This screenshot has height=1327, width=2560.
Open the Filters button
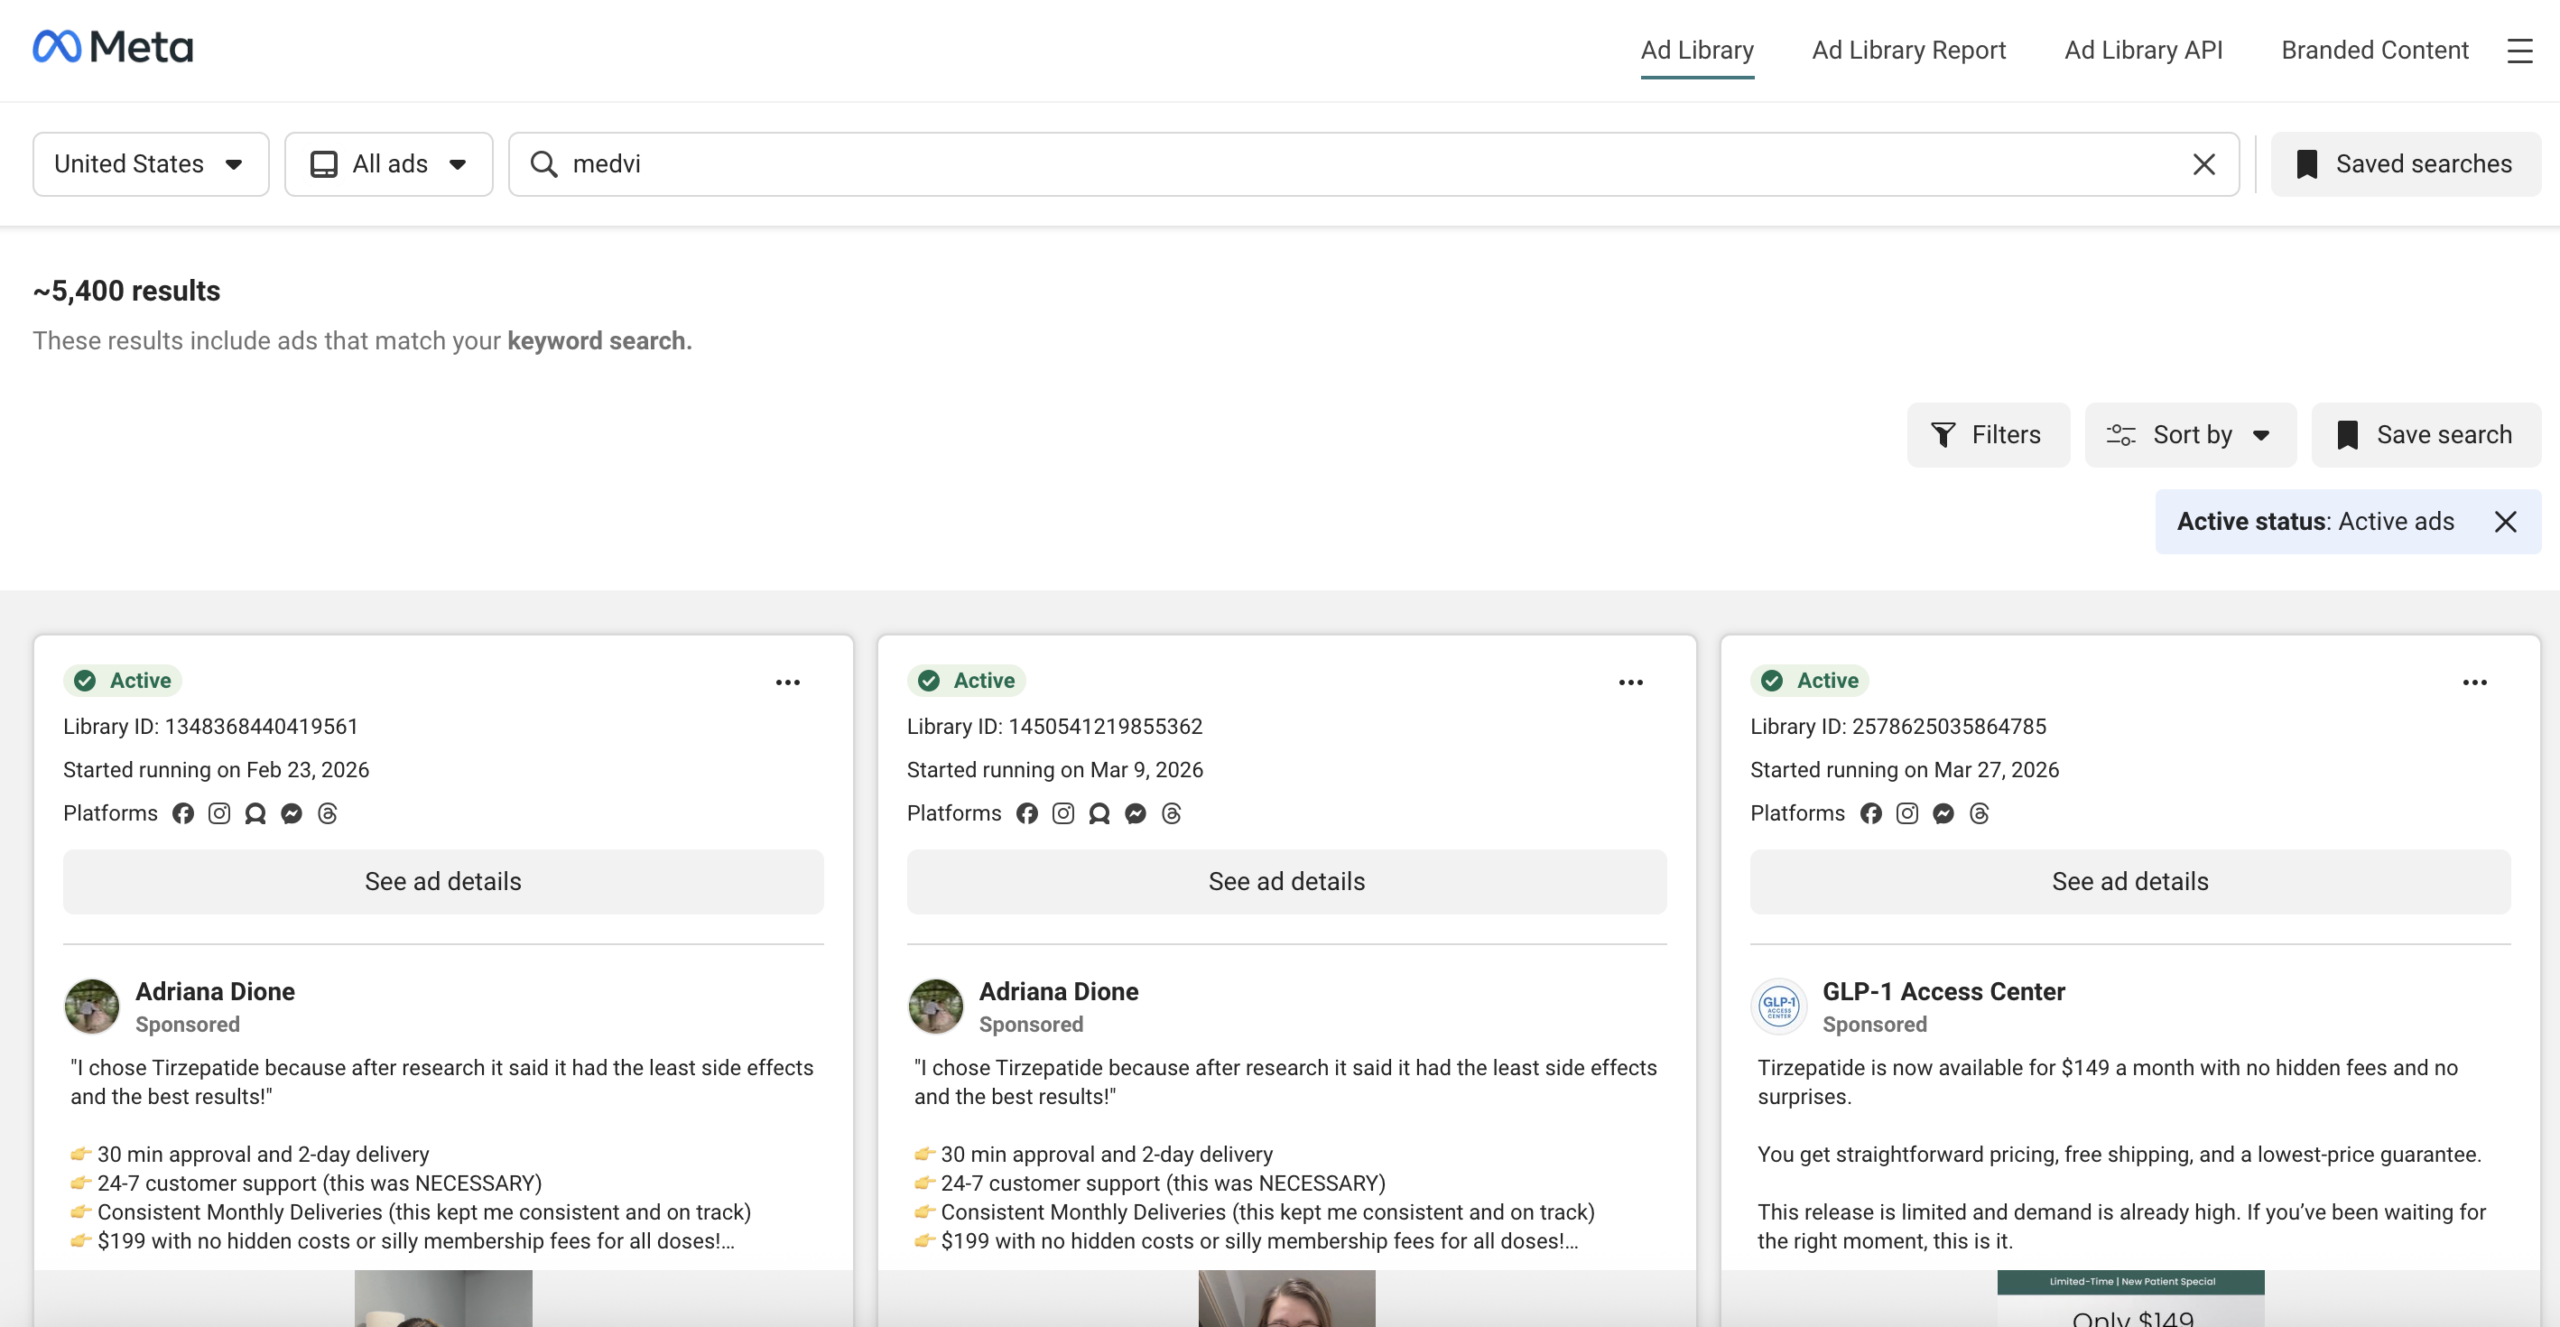tap(1987, 435)
